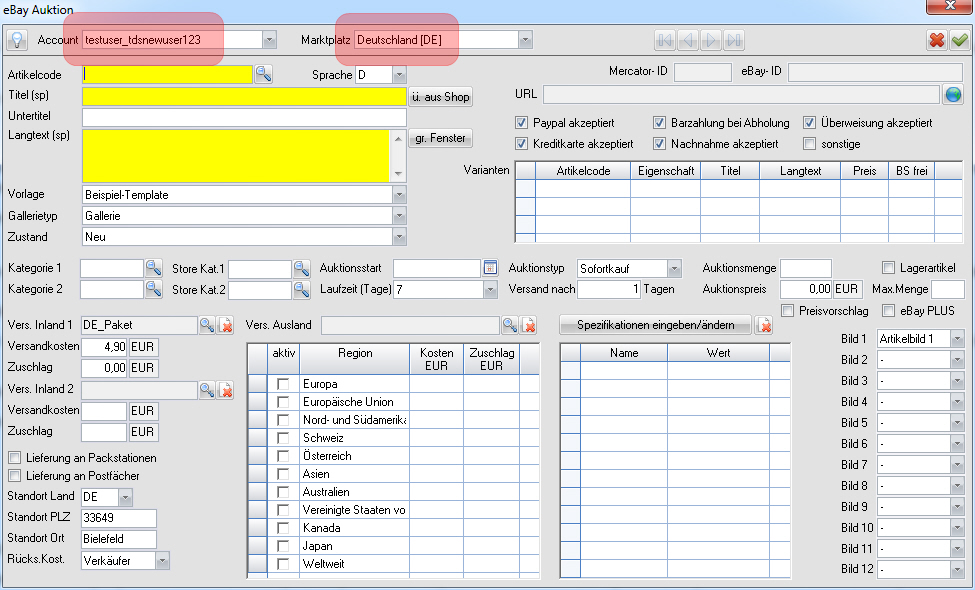Open the Gallerietyp dropdown

click(x=399, y=216)
